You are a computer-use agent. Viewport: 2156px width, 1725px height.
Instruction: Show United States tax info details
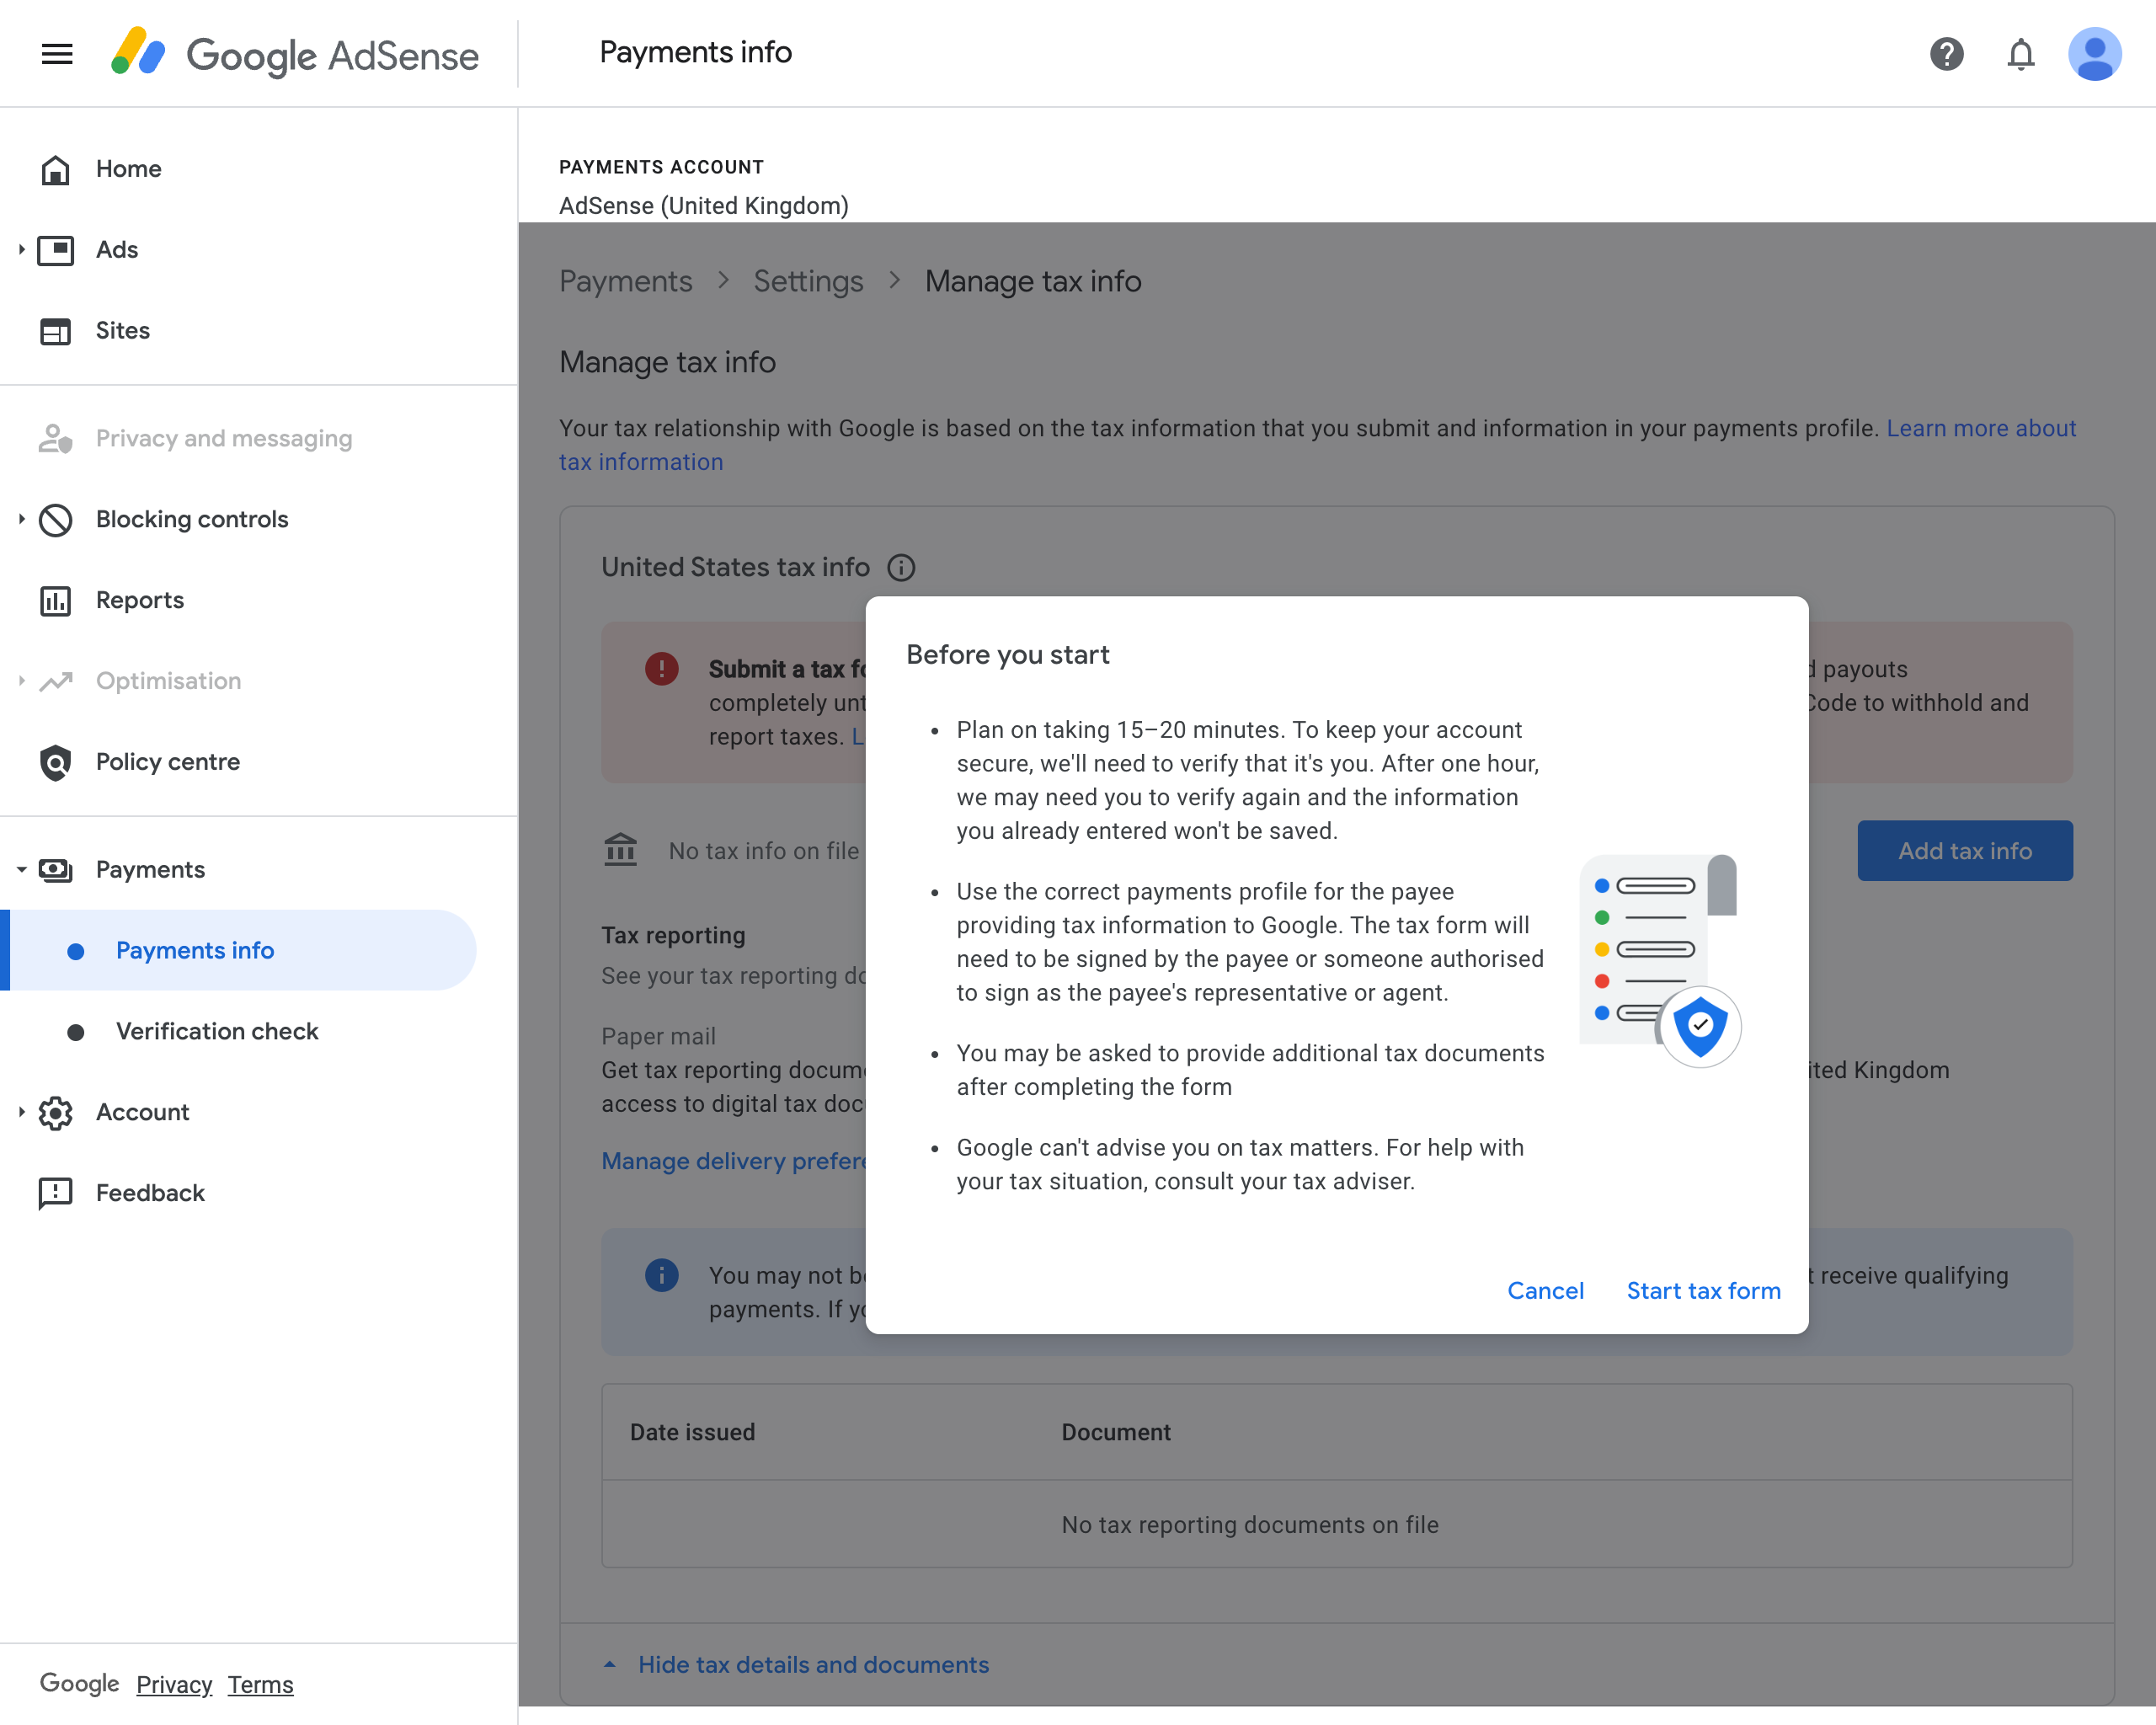tap(901, 567)
